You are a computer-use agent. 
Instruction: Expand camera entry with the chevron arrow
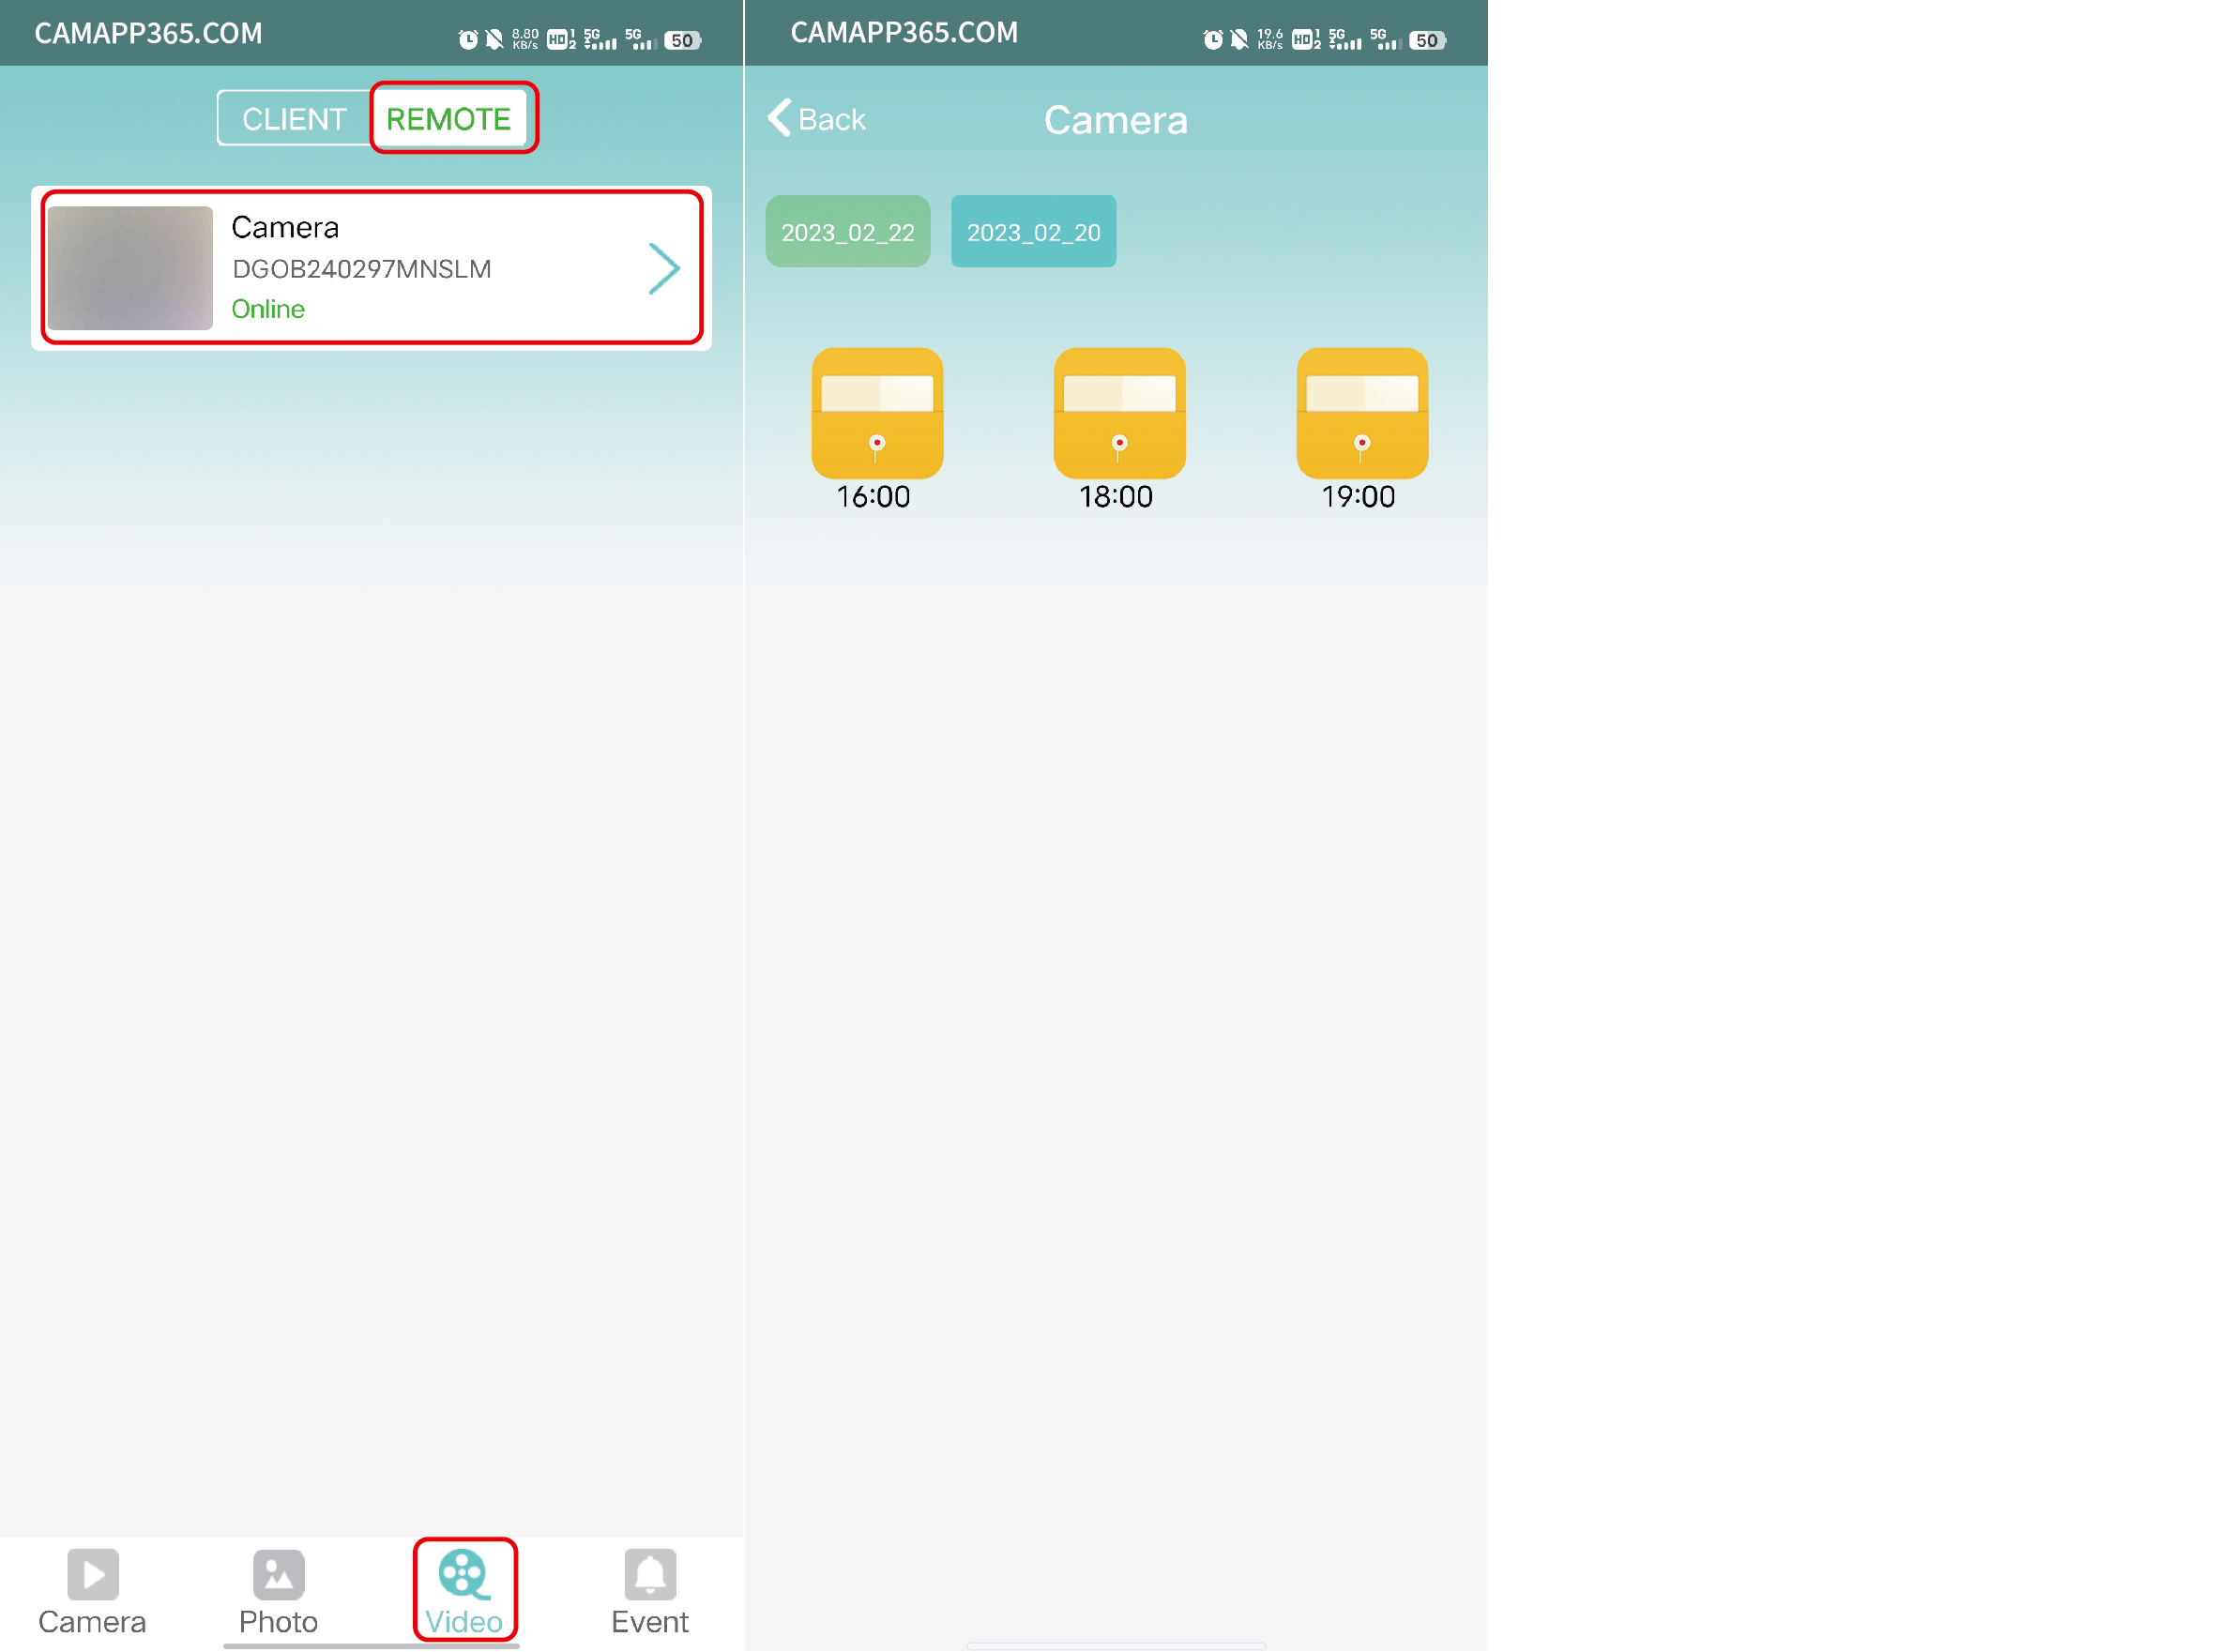click(x=664, y=268)
